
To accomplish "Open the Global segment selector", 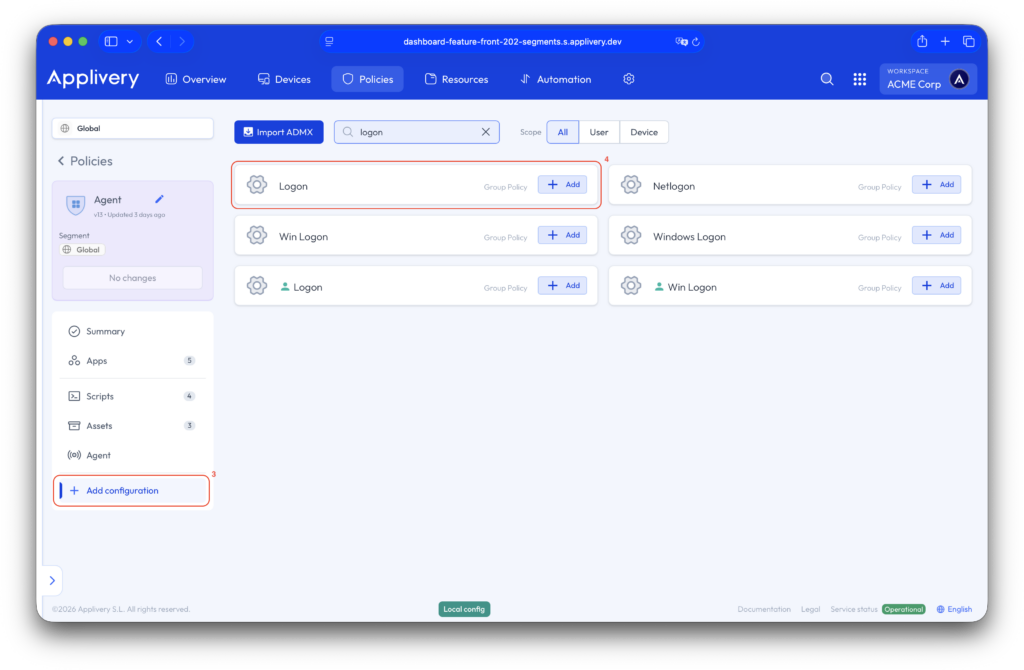I will point(132,128).
